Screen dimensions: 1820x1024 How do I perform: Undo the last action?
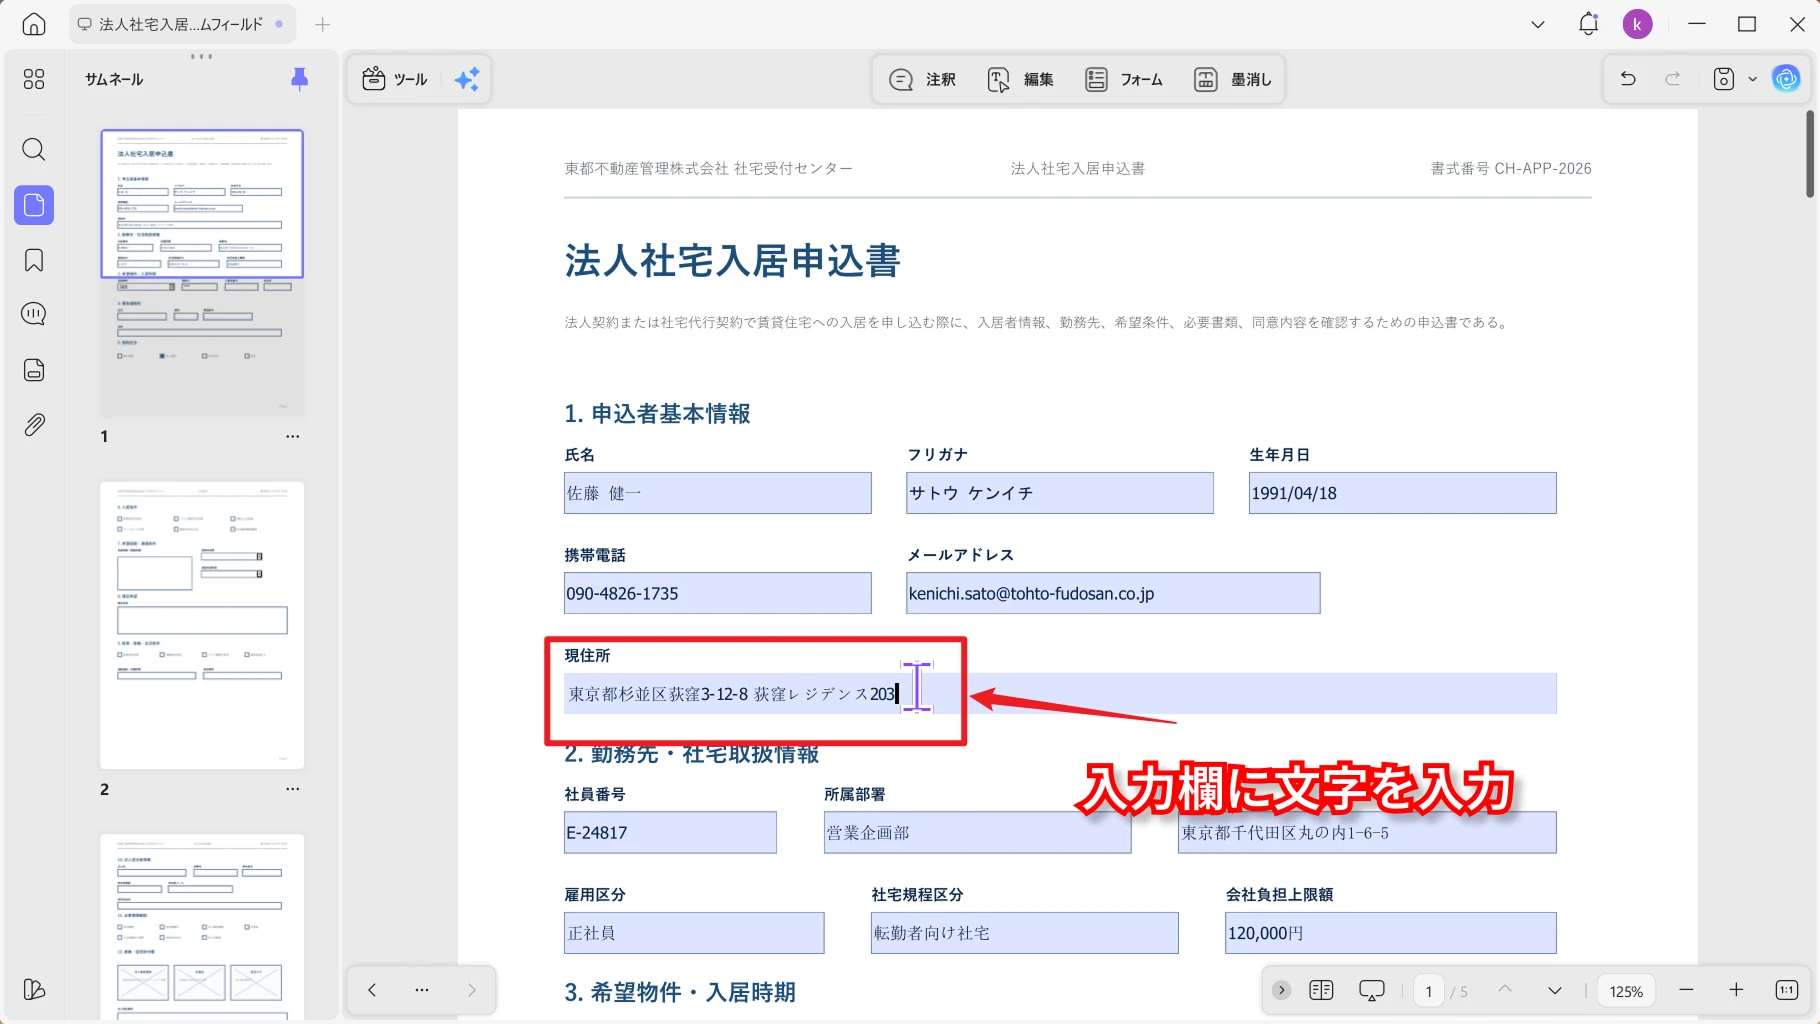[x=1628, y=79]
